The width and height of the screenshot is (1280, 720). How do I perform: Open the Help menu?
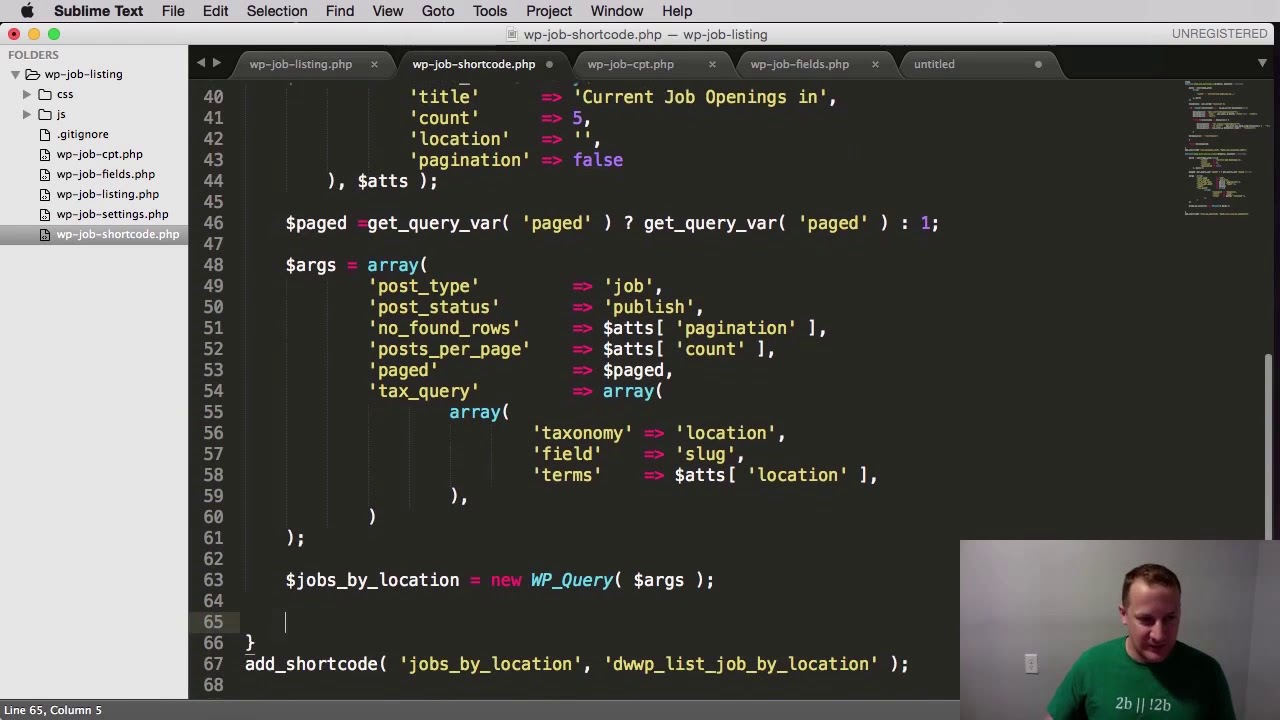click(677, 11)
